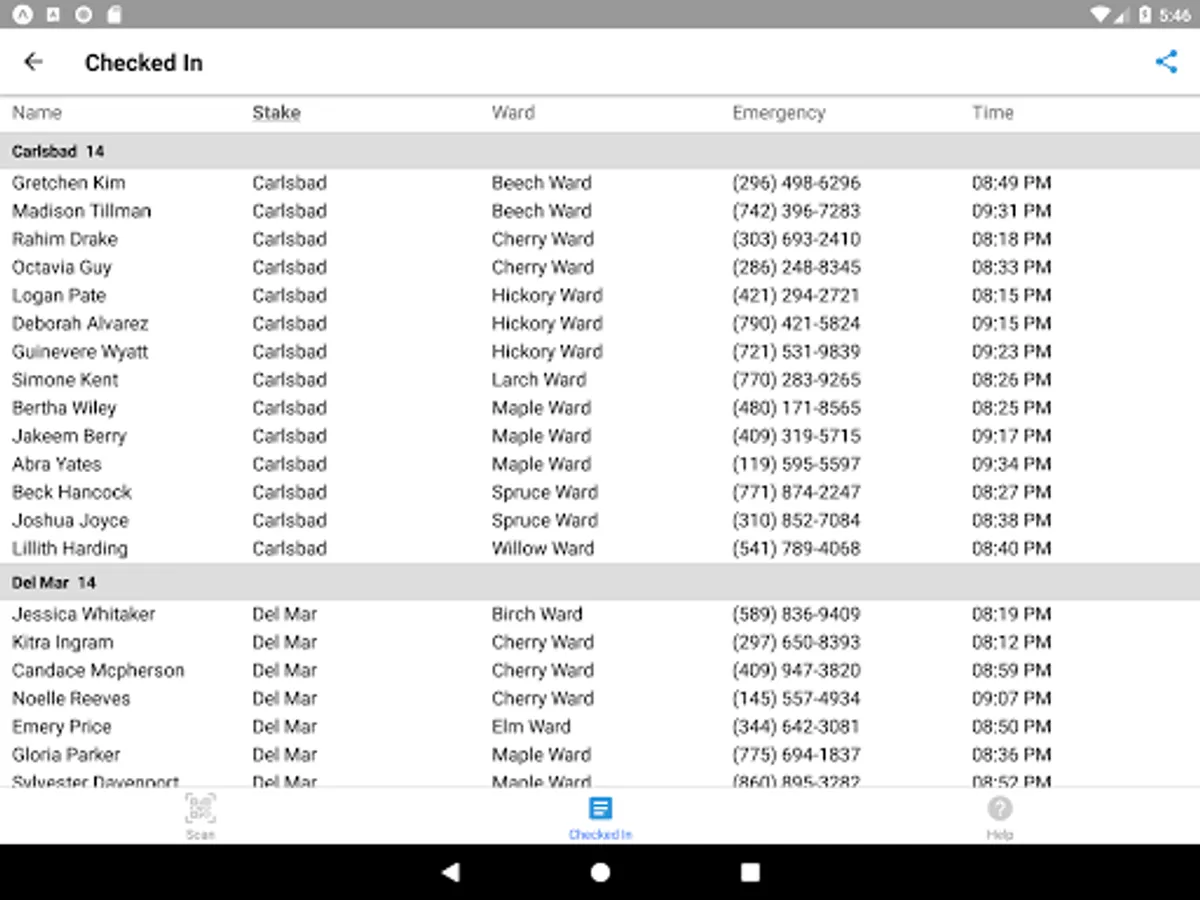Tap emergency number (421) 294-2721
The height and width of the screenshot is (900, 1200).
coord(796,295)
